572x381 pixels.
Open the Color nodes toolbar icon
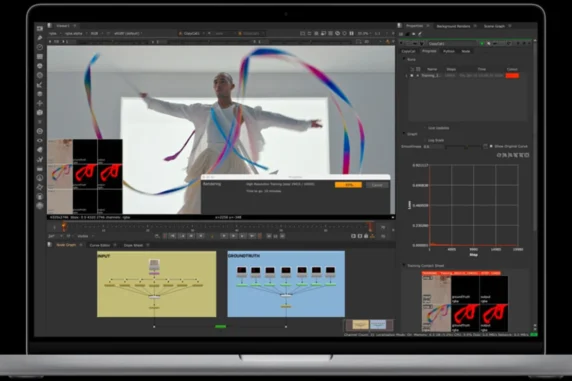40,66
